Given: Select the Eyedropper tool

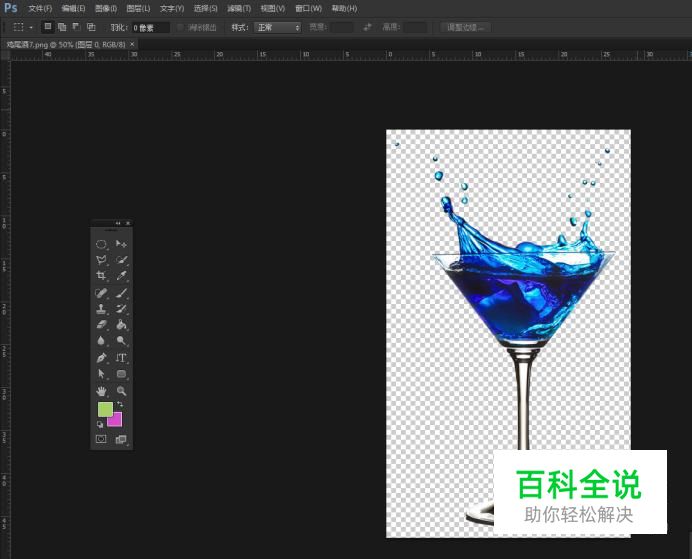Looking at the screenshot, I should [121, 275].
